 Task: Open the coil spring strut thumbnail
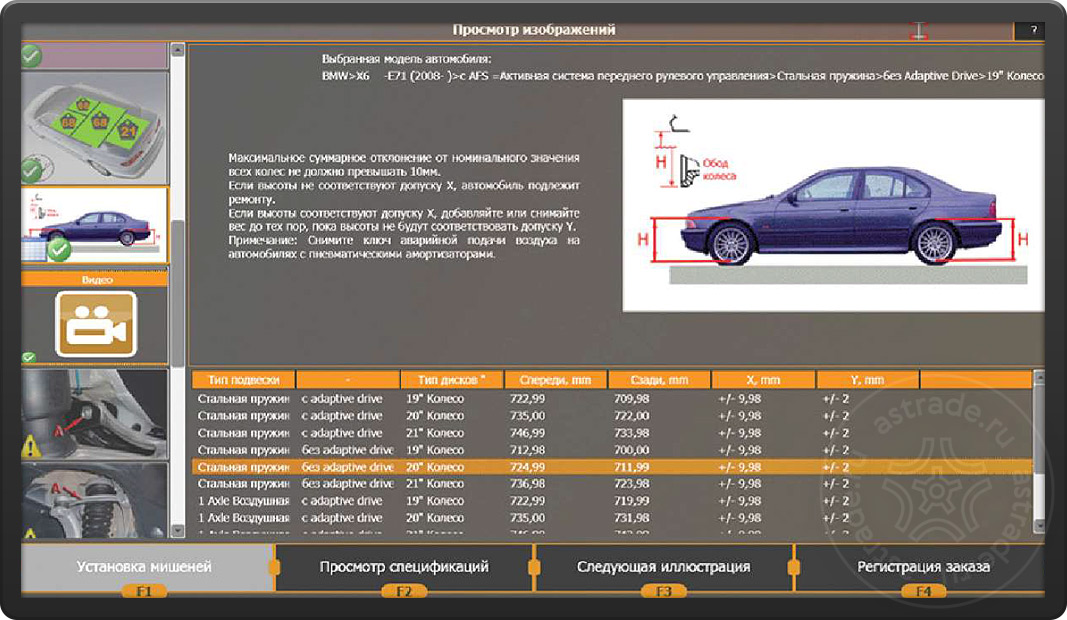point(95,500)
